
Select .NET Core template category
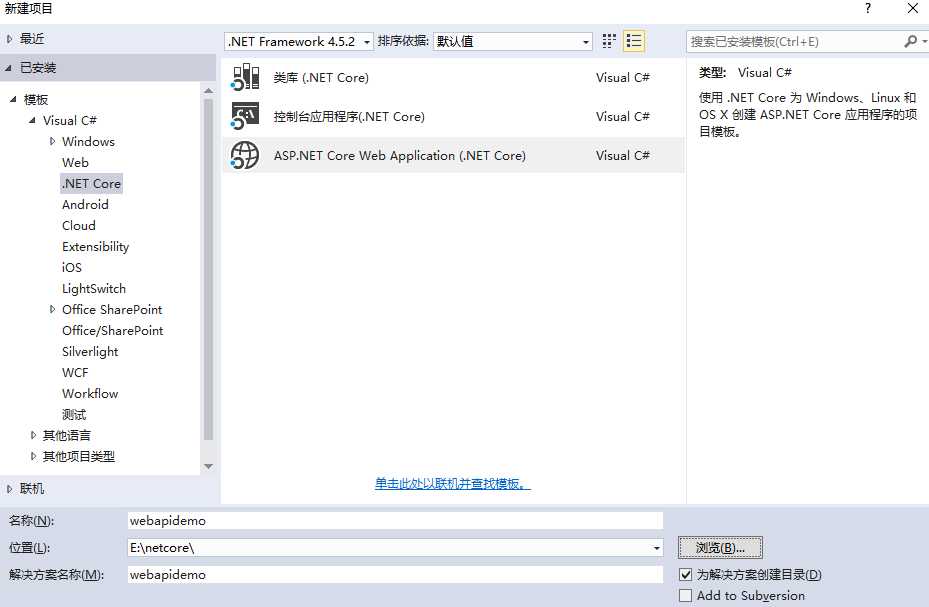tap(91, 184)
